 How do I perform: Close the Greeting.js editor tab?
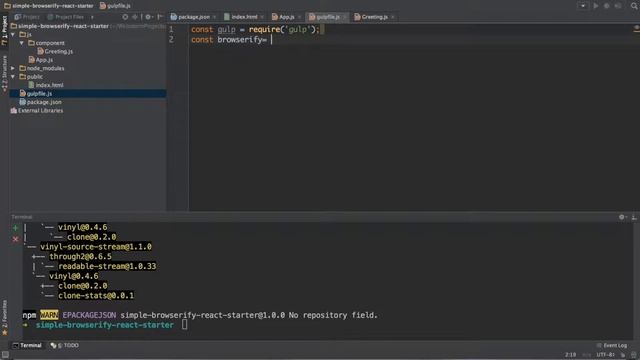point(393,17)
